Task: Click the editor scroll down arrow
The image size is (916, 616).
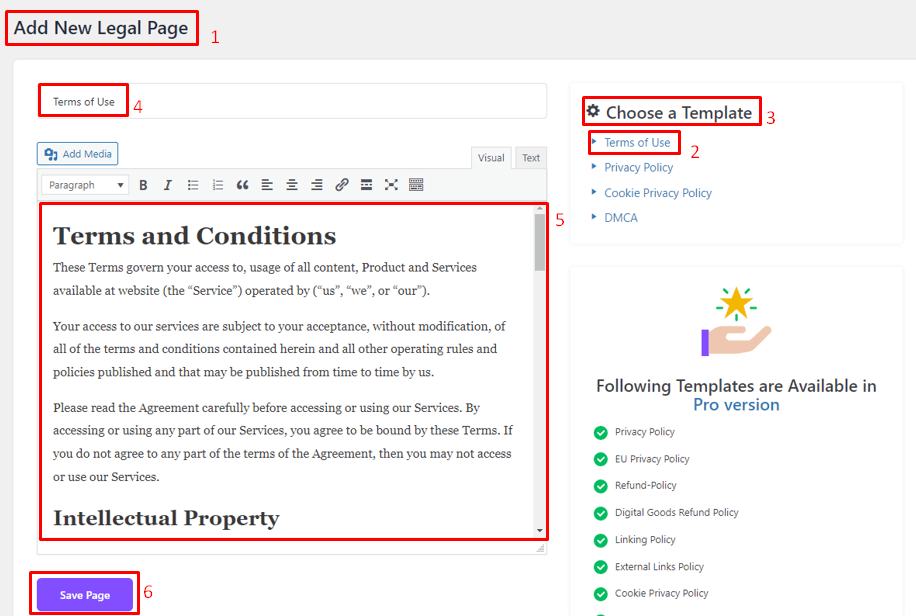Action: (x=539, y=531)
